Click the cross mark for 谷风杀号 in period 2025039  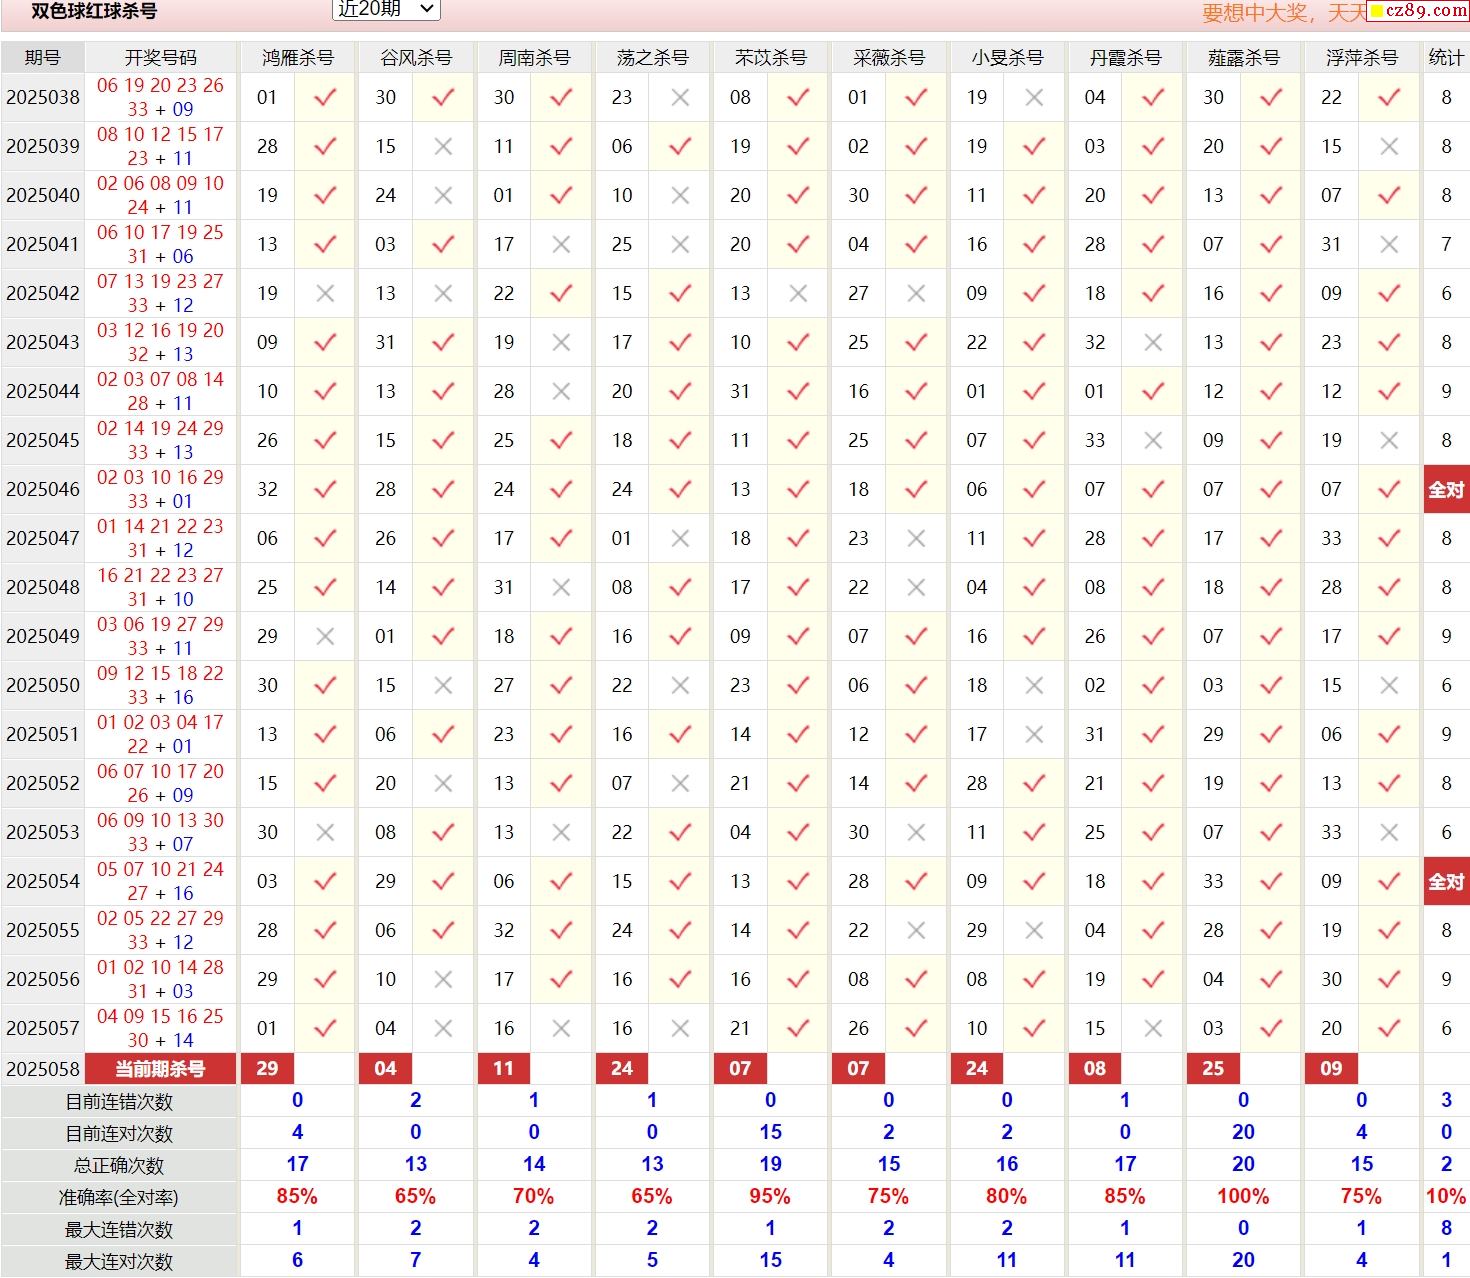tap(444, 147)
